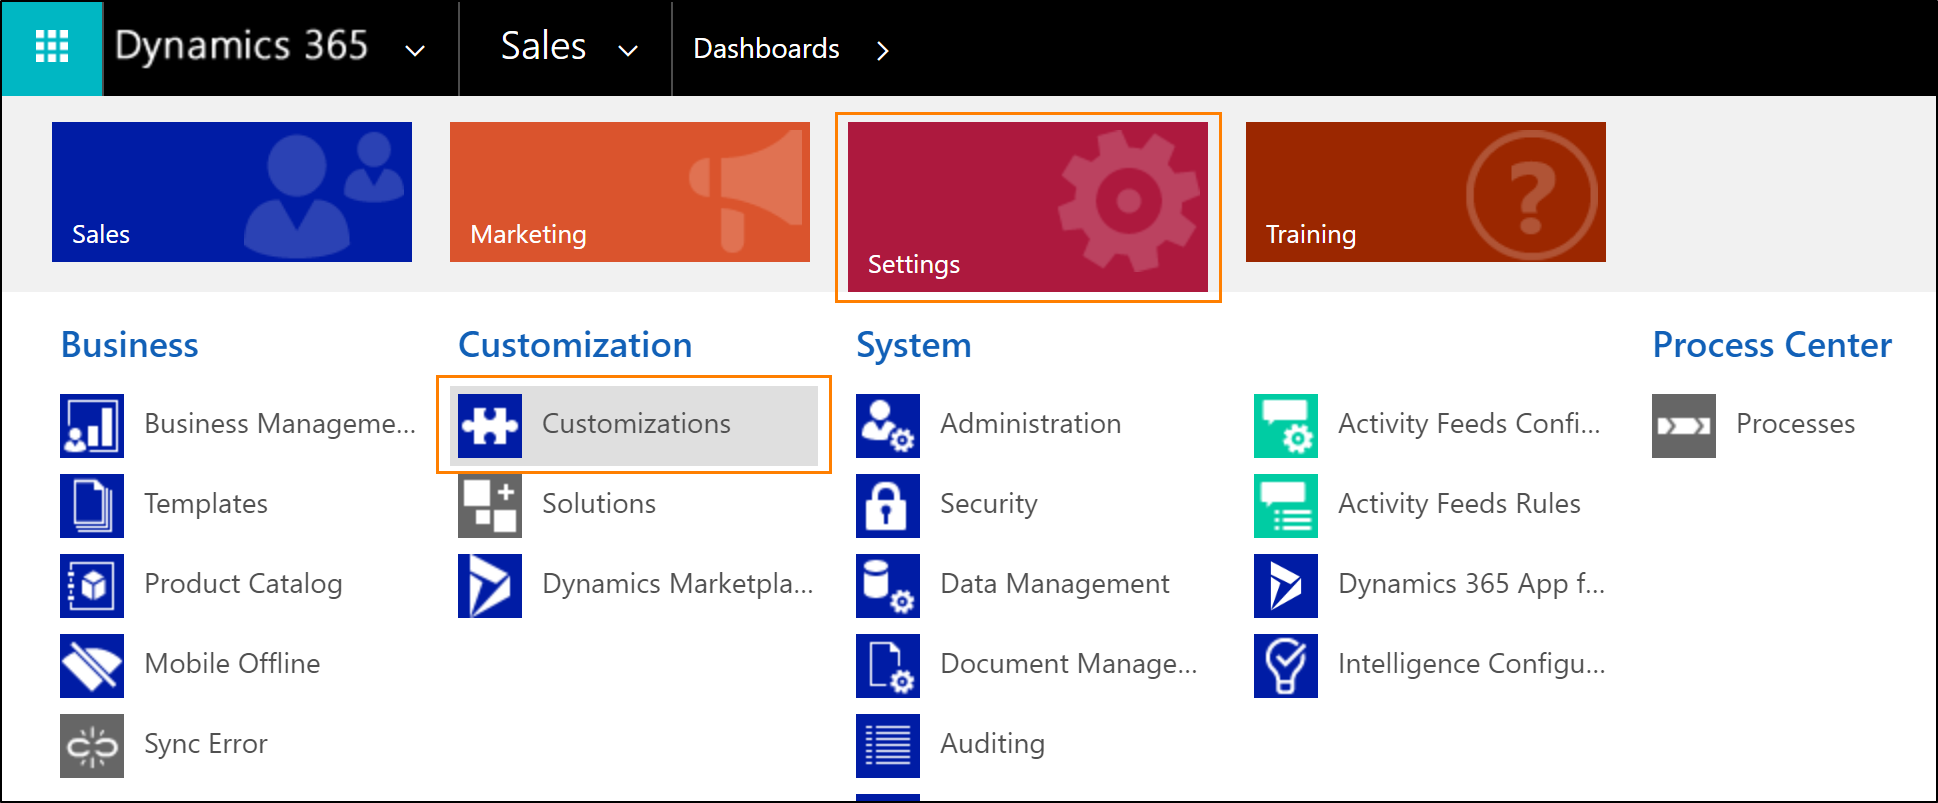Click the Mobile Offline icon
The width and height of the screenshot is (1938, 803).
coord(92,665)
